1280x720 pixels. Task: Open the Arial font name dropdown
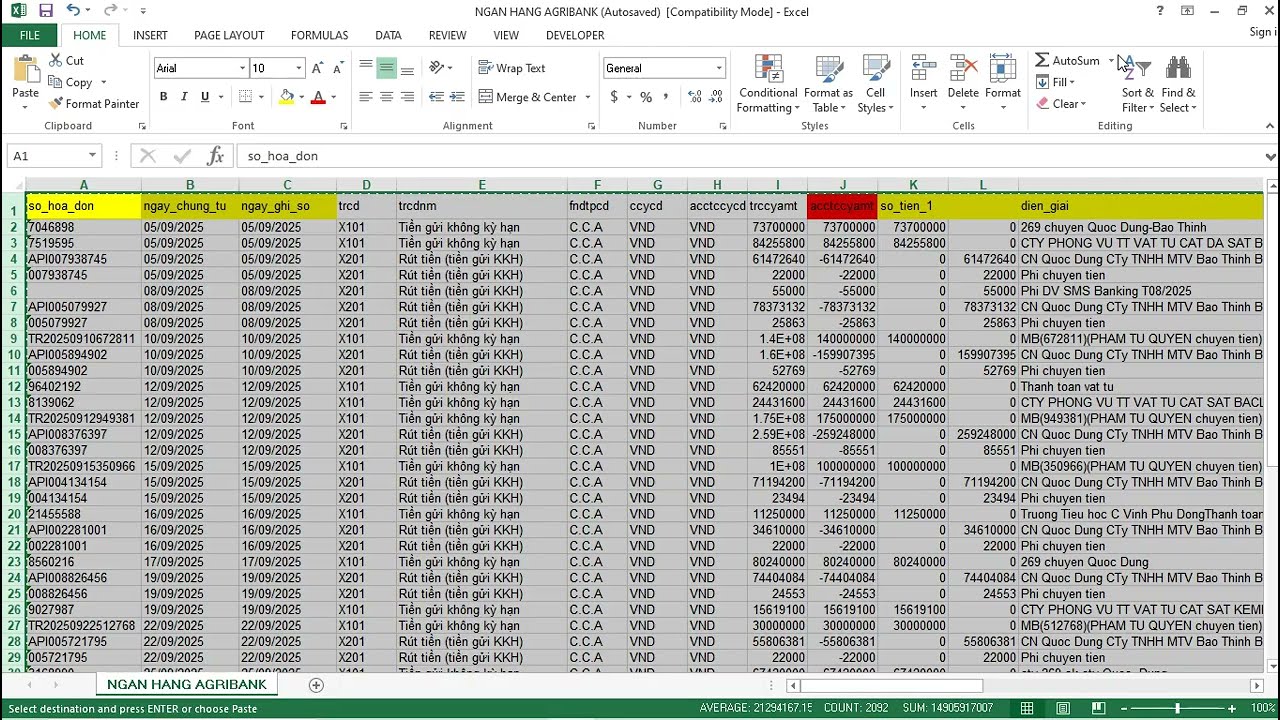(x=242, y=68)
